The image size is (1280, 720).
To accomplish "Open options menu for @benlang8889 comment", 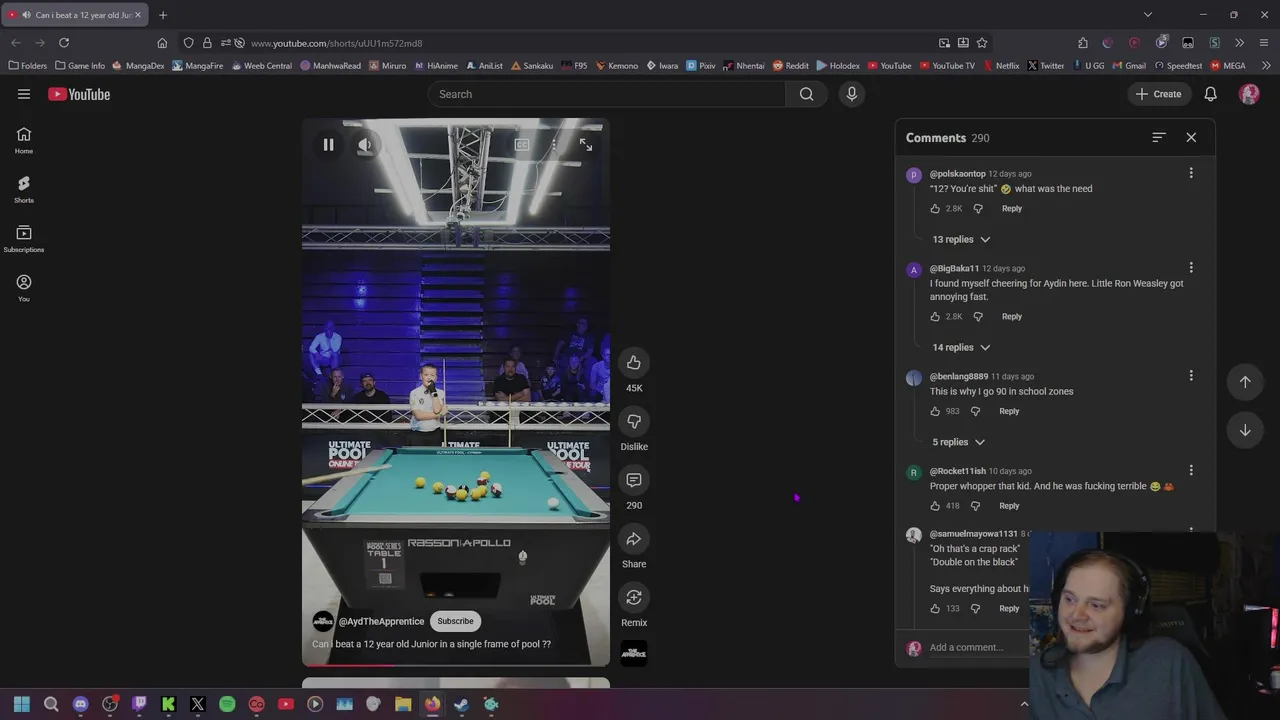I will [1191, 376].
